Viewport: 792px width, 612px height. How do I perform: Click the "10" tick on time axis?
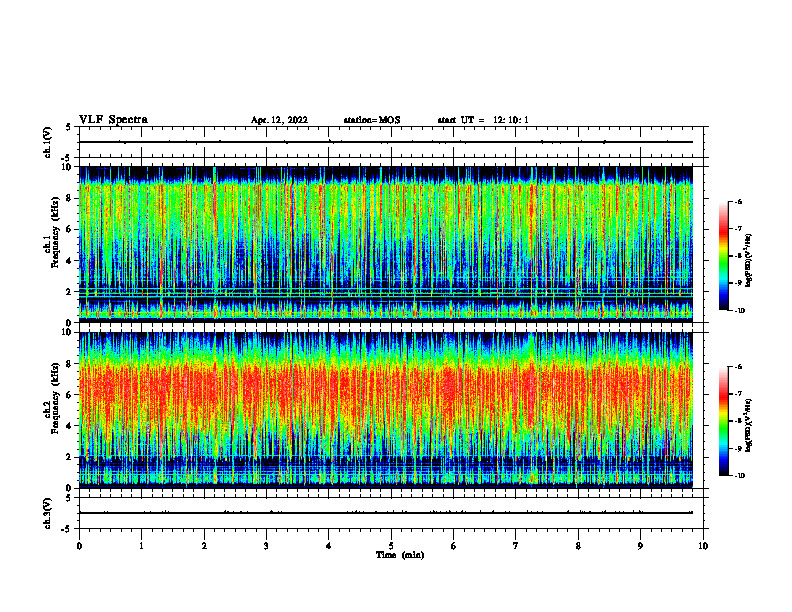pyautogui.click(x=703, y=546)
